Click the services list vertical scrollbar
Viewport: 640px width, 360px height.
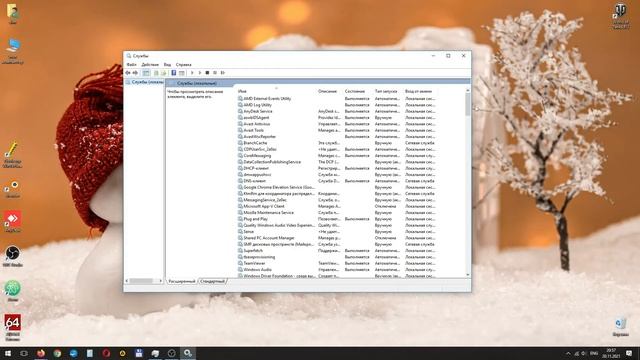tap(468, 104)
